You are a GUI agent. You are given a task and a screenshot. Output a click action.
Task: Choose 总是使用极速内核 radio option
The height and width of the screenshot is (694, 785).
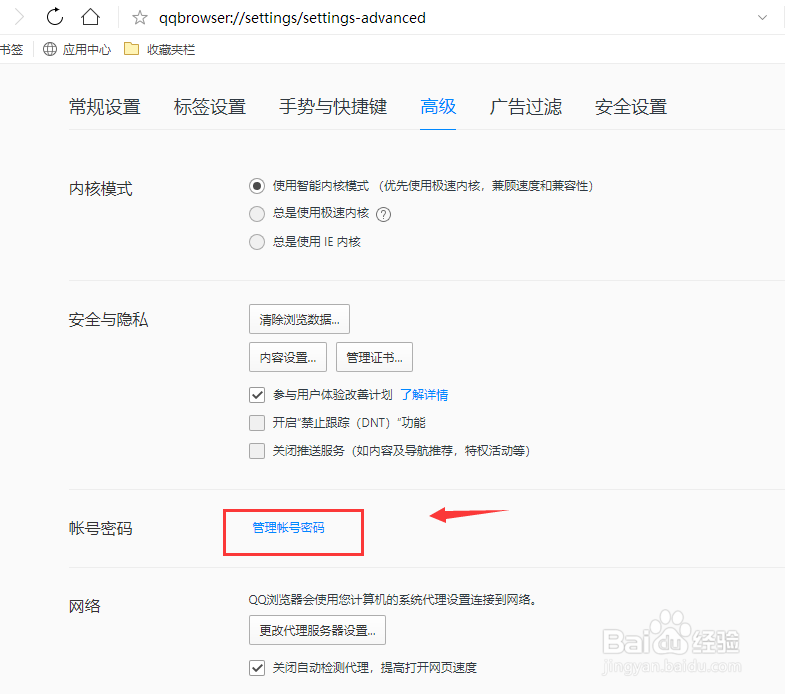[257, 214]
